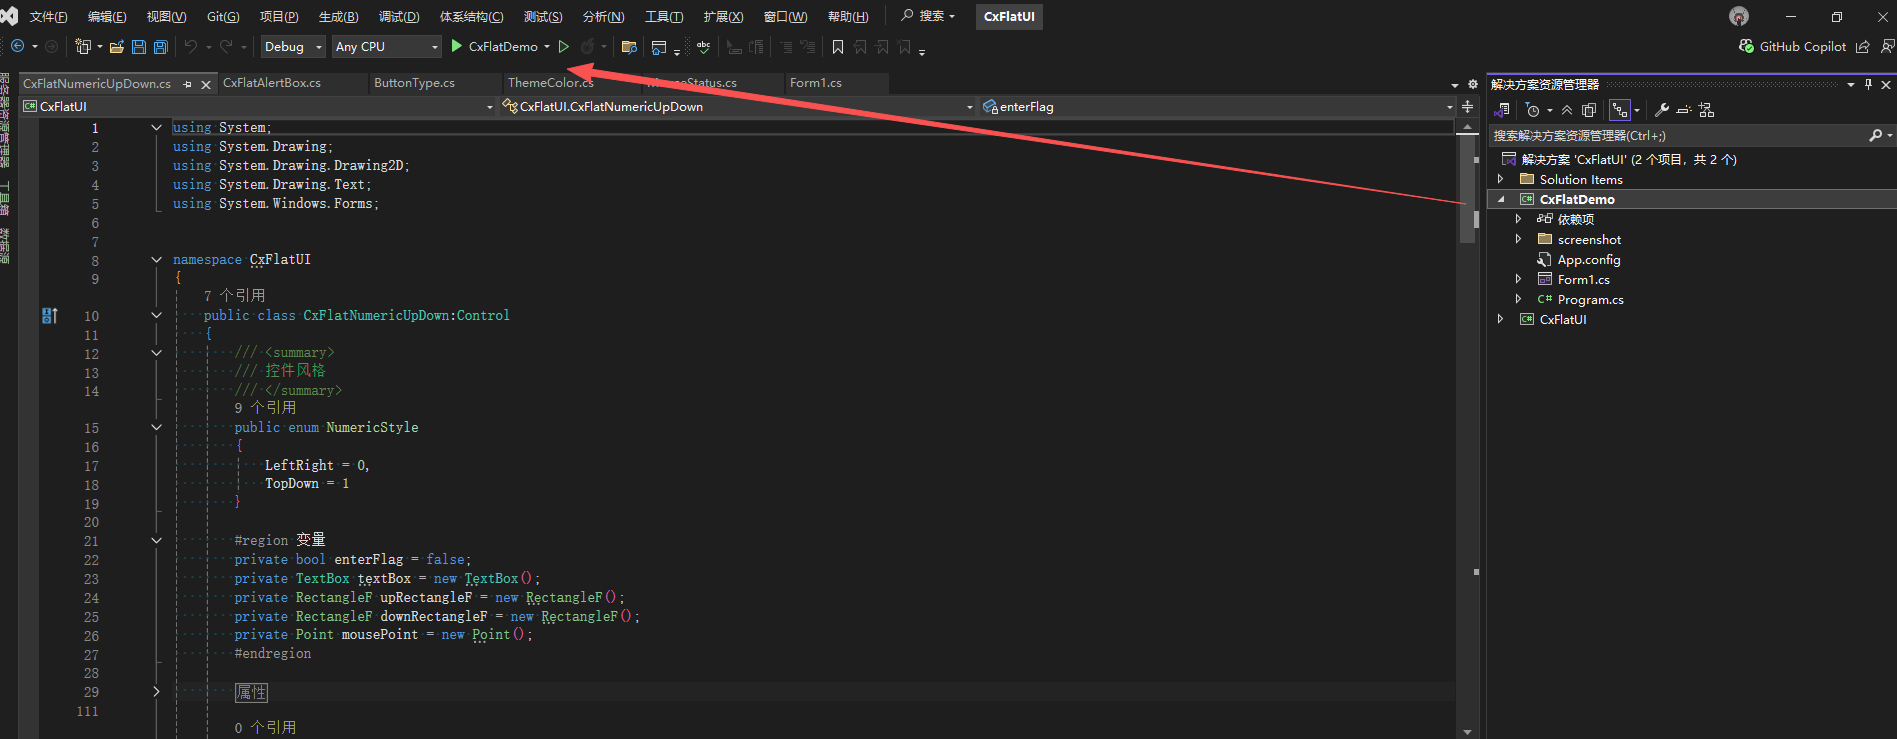Switch to the CxFlatAlertBox.cs tab
The image size is (1897, 739).
click(272, 83)
